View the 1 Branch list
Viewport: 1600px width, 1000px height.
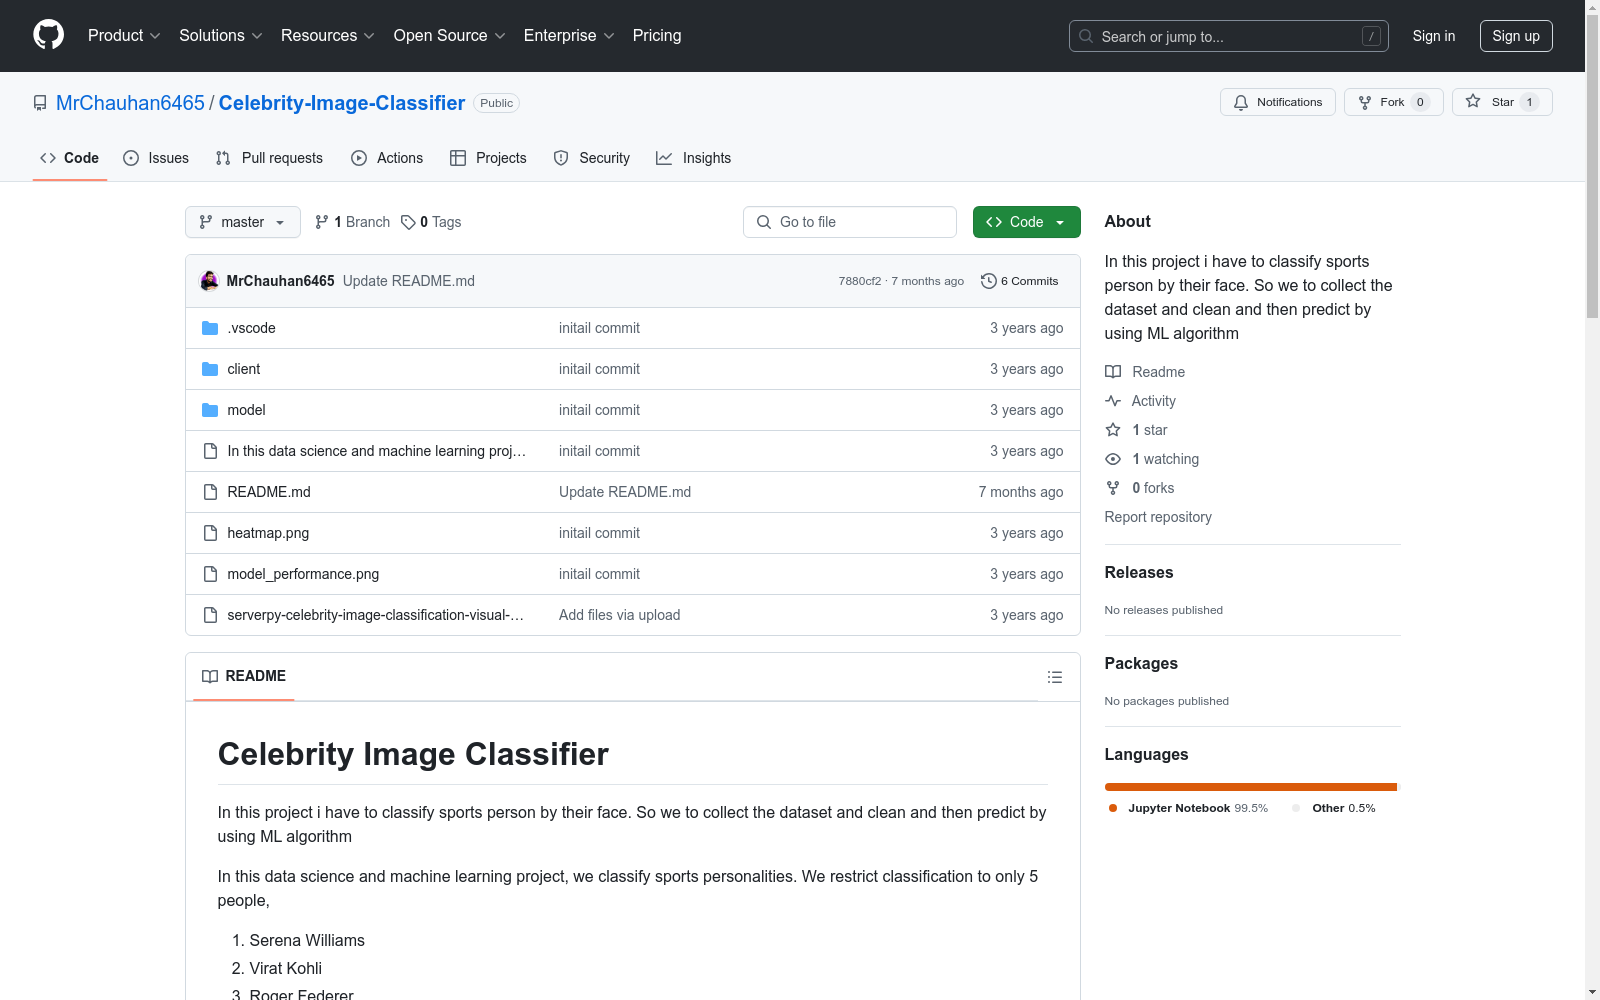352,222
